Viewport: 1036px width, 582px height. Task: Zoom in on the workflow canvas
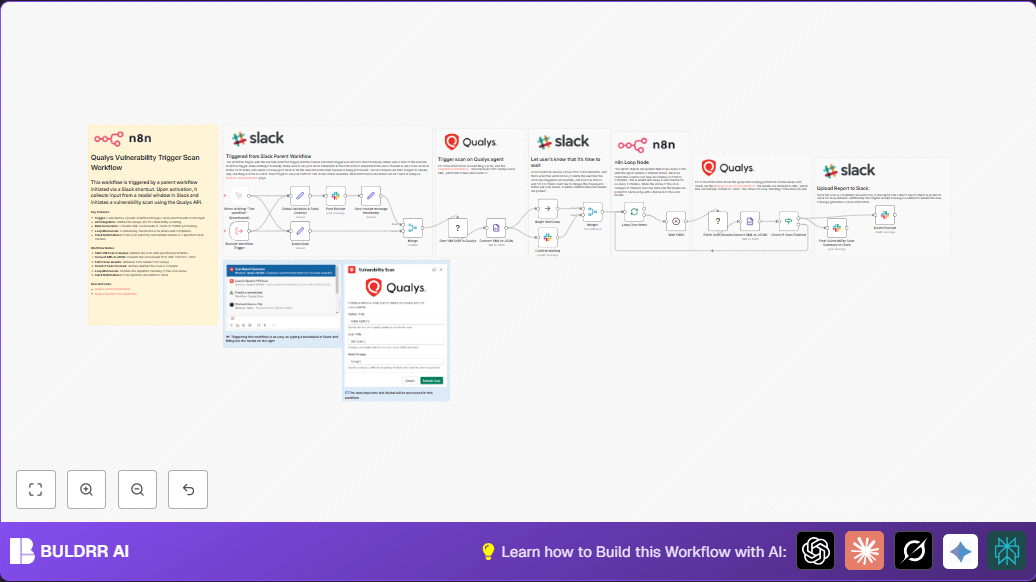pyautogui.click(x=87, y=490)
